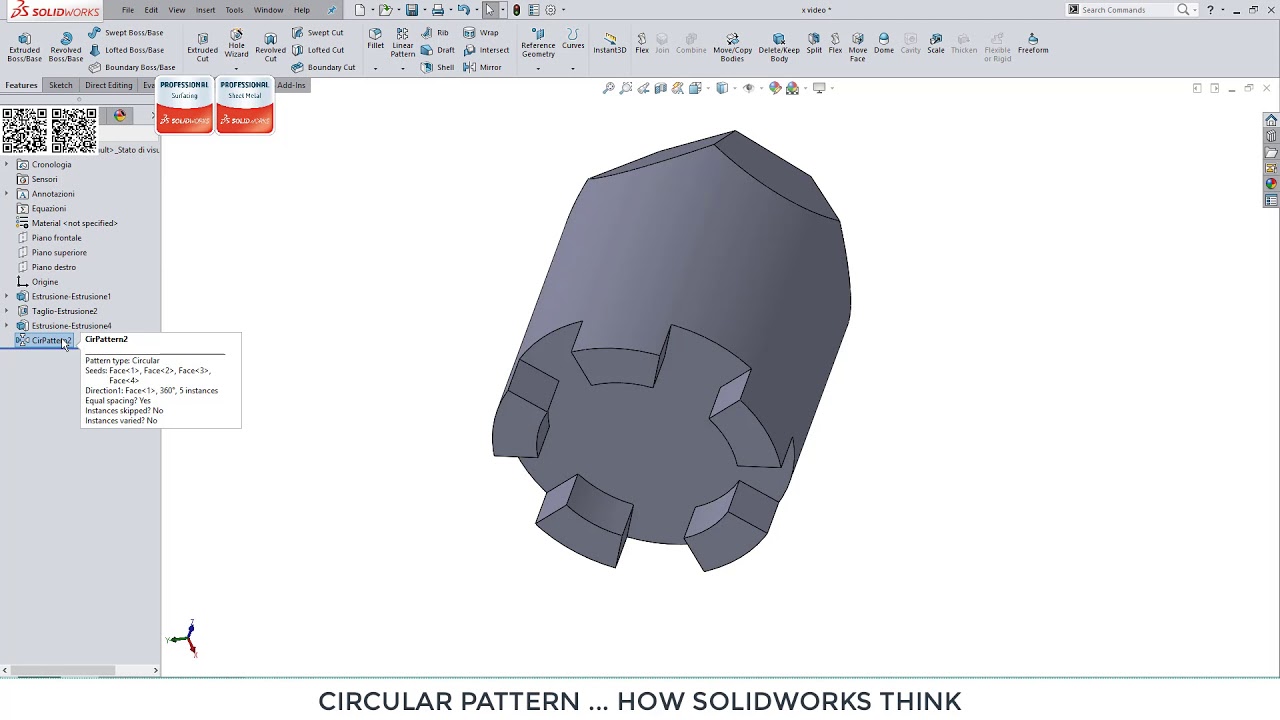Screen dimensions: 1280x720
Task: Select the Scale tool
Action: click(936, 43)
